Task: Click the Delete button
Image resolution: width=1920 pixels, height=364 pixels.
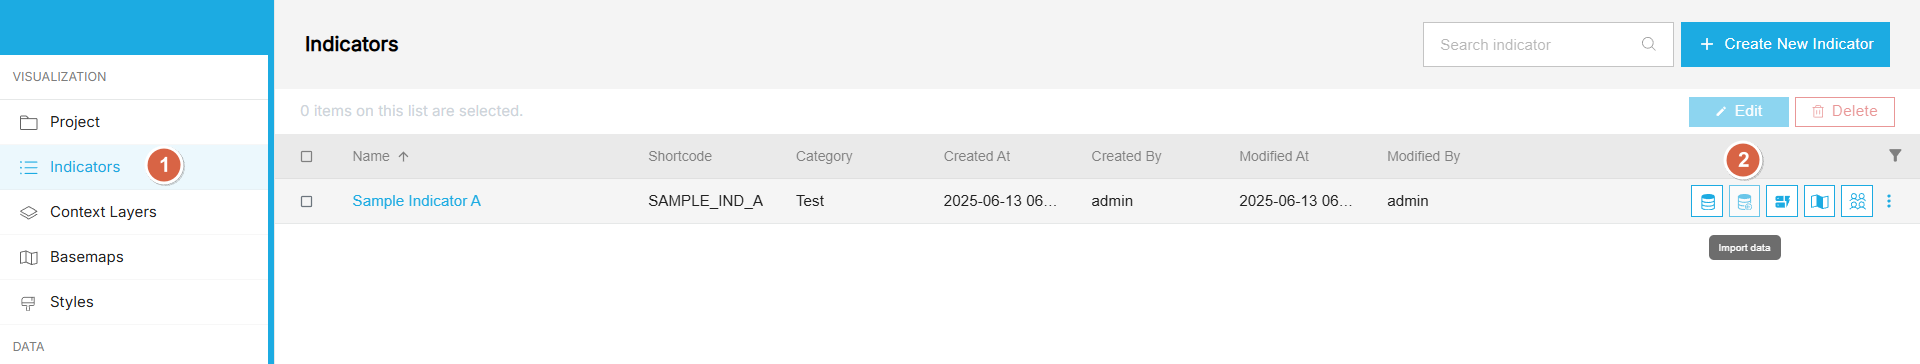Action: tap(1845, 112)
